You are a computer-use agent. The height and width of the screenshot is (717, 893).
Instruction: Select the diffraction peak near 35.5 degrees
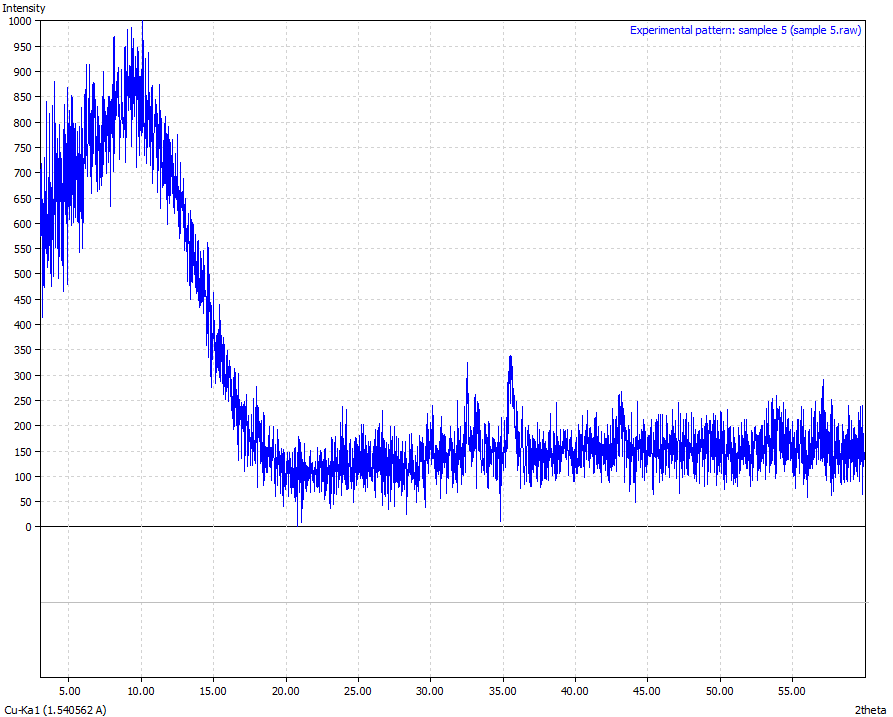click(510, 358)
